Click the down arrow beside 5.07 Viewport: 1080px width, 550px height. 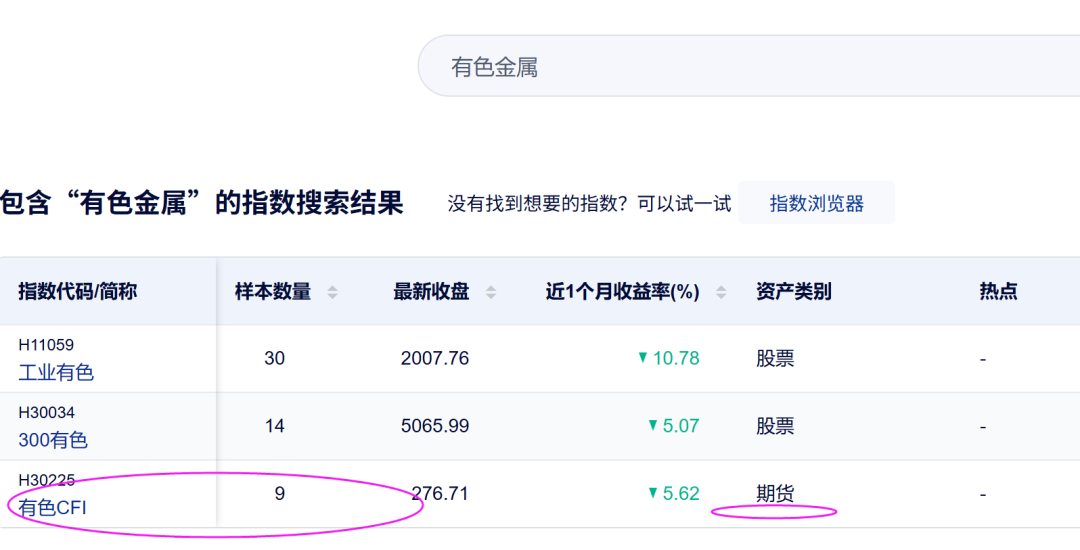(x=653, y=425)
